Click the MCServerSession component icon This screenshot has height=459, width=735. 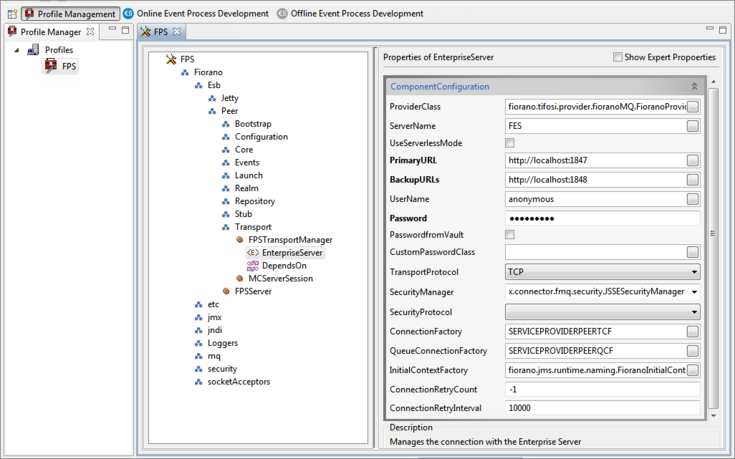coord(240,278)
